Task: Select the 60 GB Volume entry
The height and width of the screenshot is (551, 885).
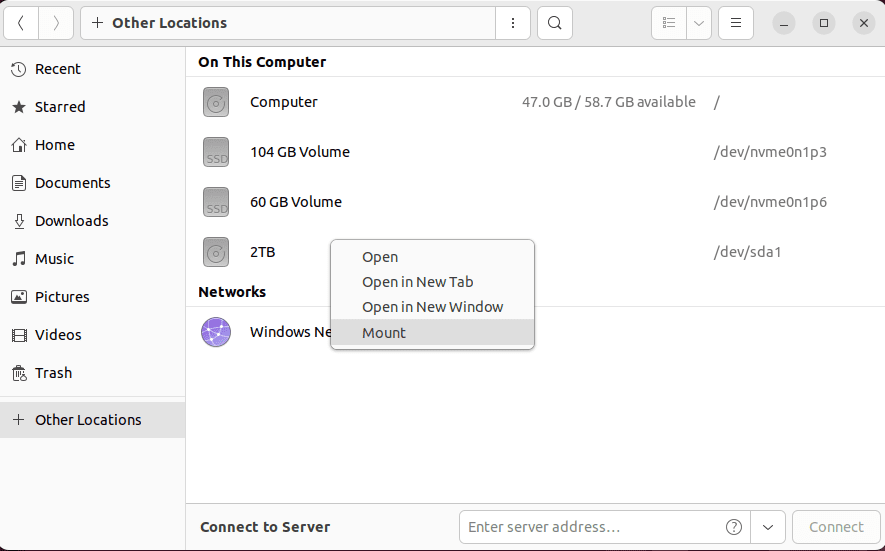Action: (296, 202)
